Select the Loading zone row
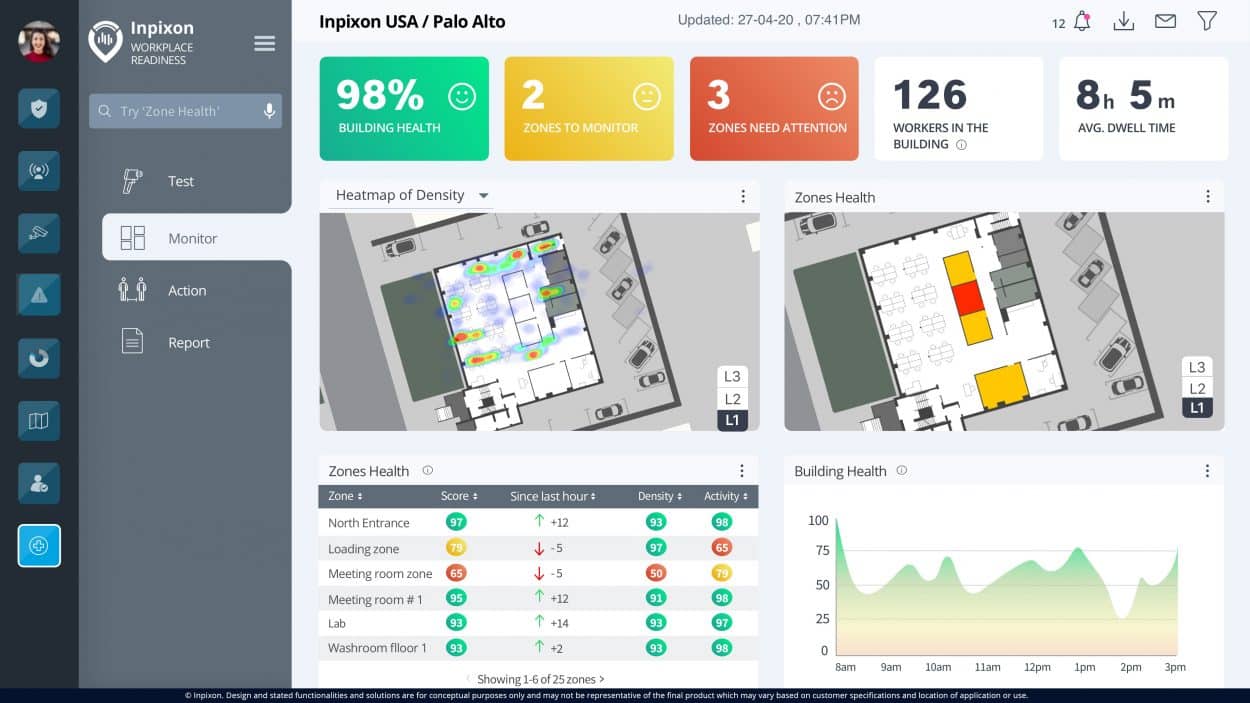1250x703 pixels. [538, 548]
